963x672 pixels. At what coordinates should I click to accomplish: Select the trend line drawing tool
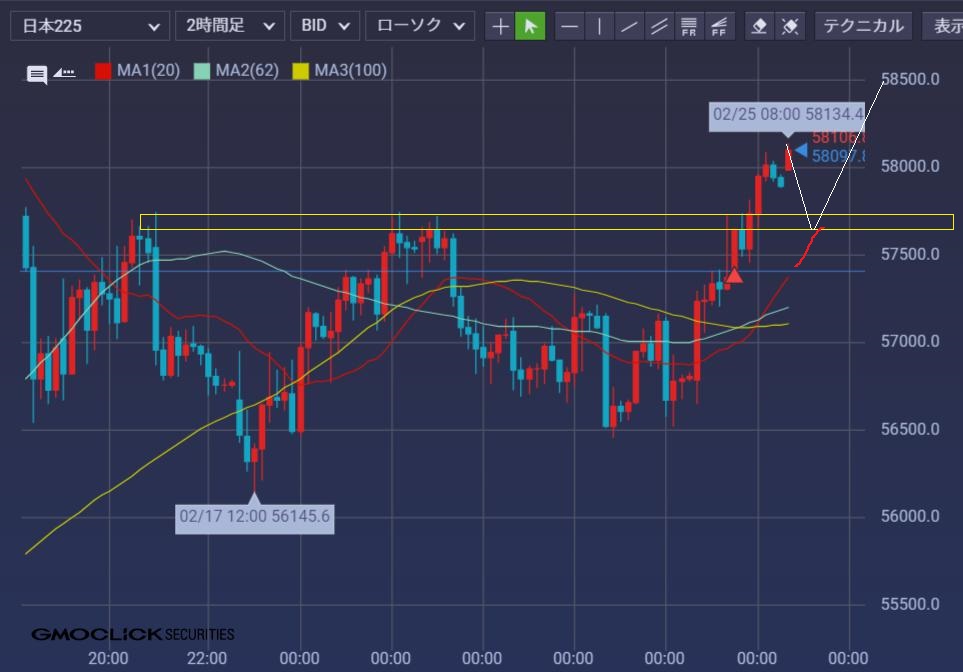(629, 26)
